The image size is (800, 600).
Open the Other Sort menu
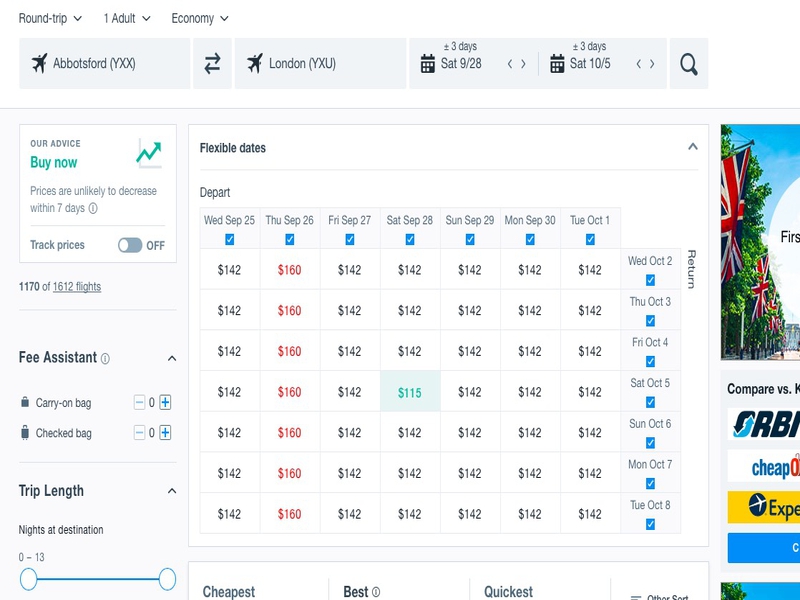pyautogui.click(x=660, y=597)
